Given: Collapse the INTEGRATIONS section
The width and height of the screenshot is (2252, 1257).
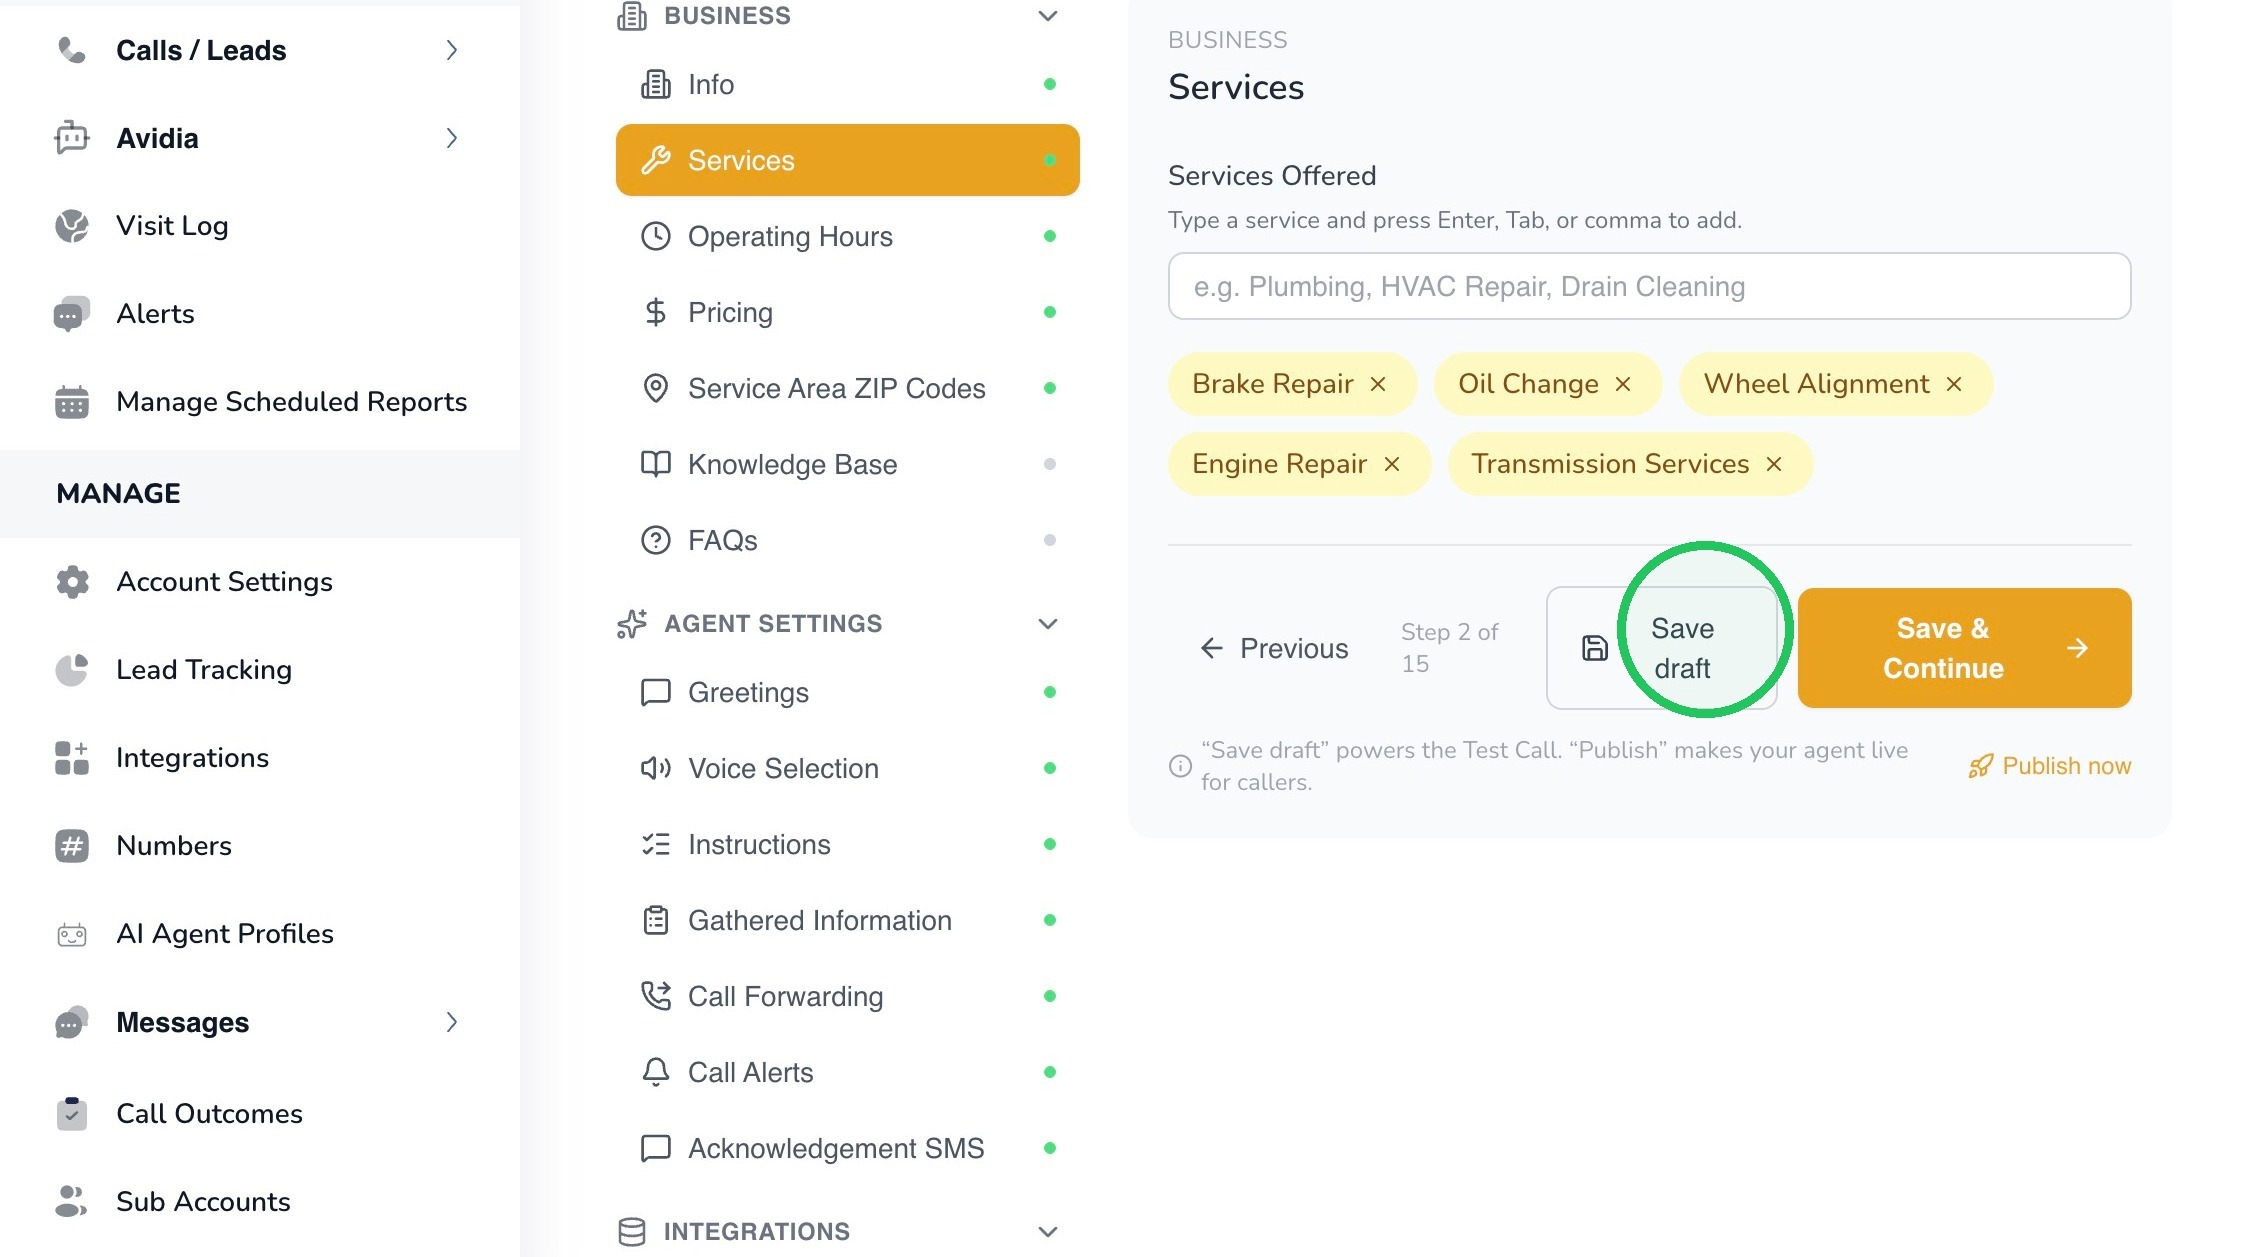Looking at the screenshot, I should click(1047, 1232).
